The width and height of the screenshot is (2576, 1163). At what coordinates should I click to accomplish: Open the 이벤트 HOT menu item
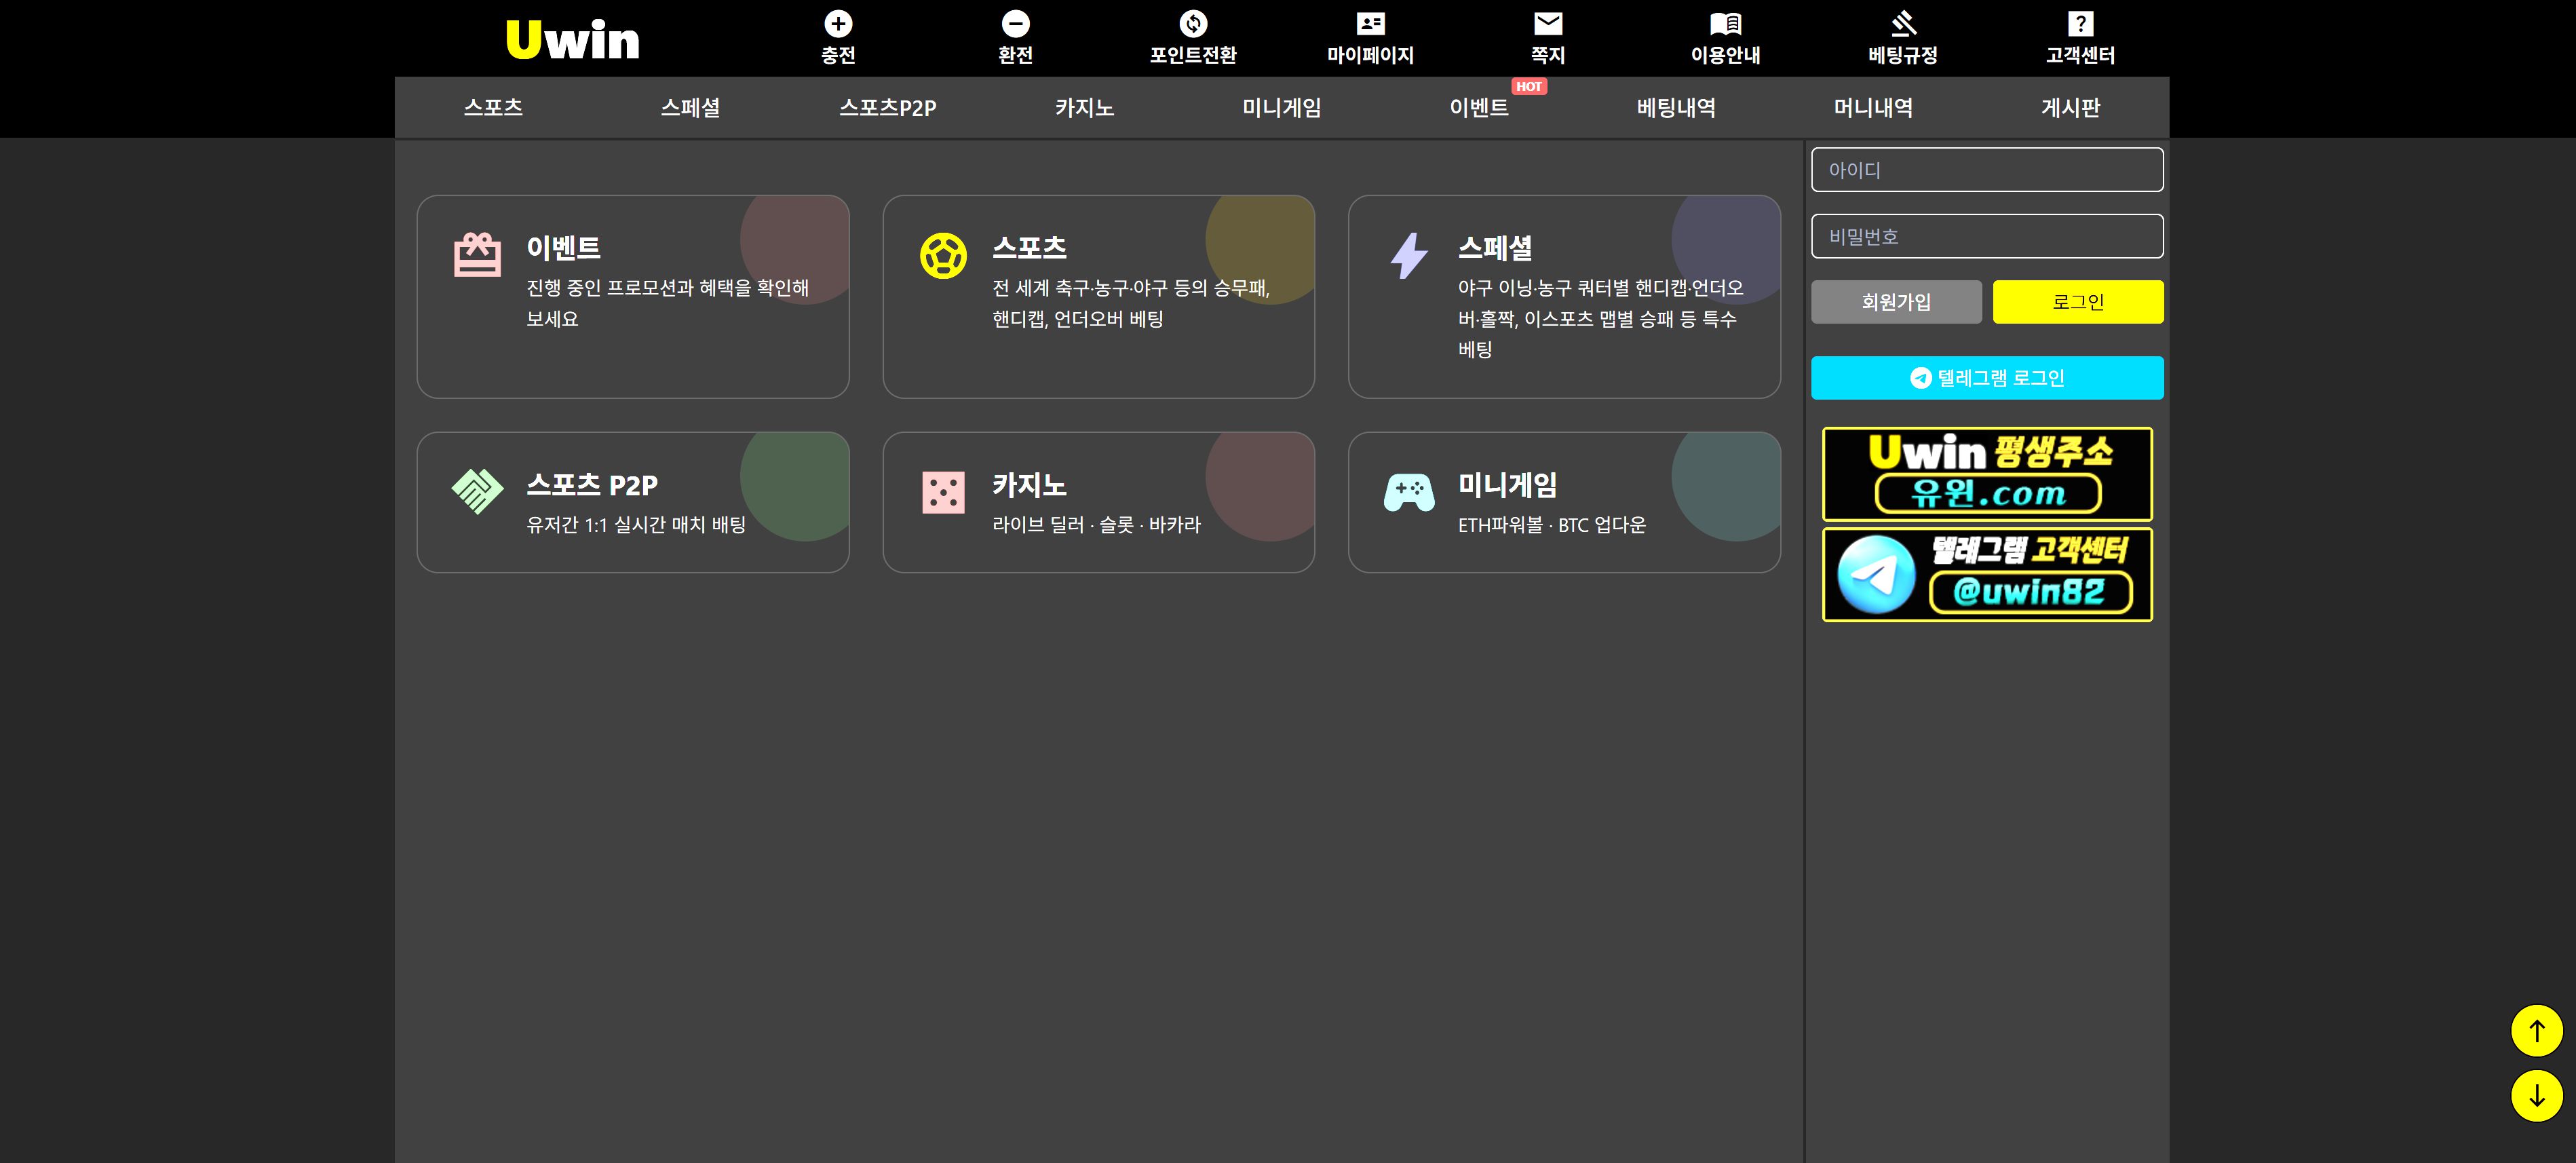pos(1479,108)
